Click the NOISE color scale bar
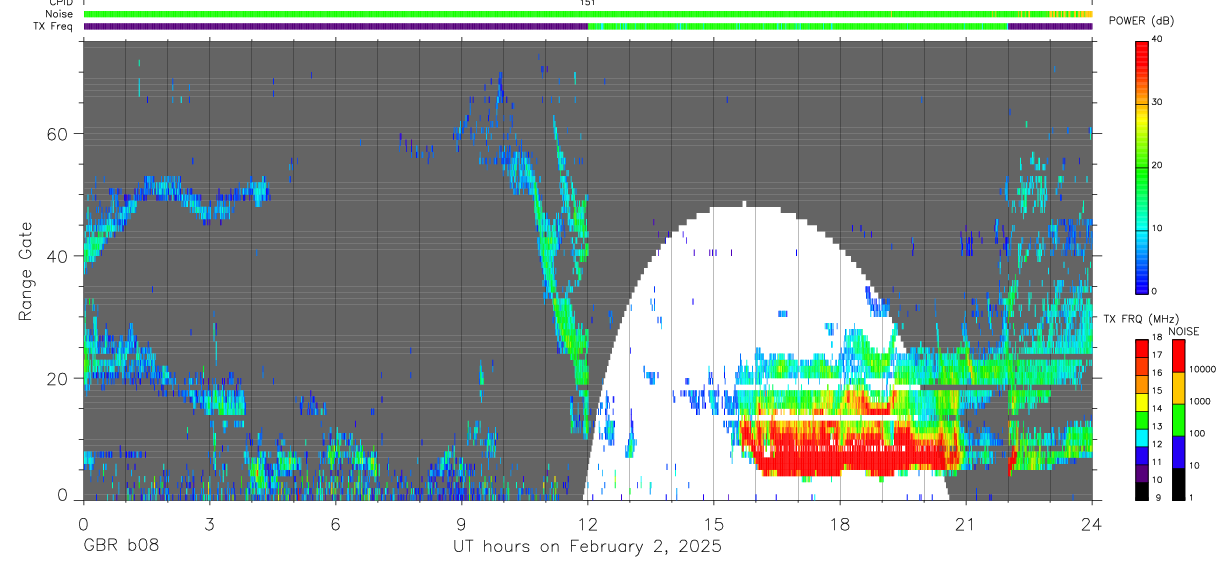The image size is (1228, 567). click(1178, 419)
